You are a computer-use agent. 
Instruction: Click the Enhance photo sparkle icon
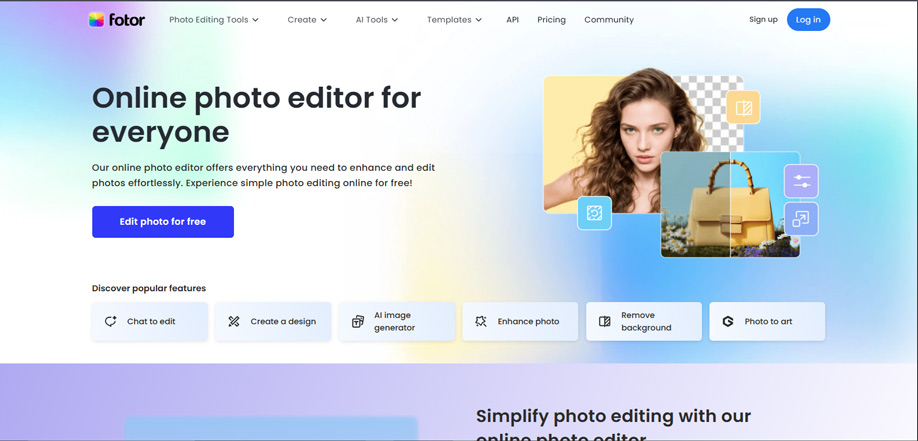pyautogui.click(x=481, y=321)
